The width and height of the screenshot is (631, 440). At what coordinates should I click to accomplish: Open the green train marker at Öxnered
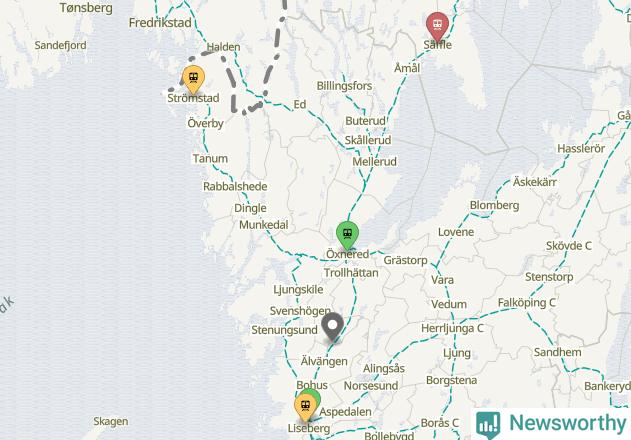pyautogui.click(x=347, y=235)
